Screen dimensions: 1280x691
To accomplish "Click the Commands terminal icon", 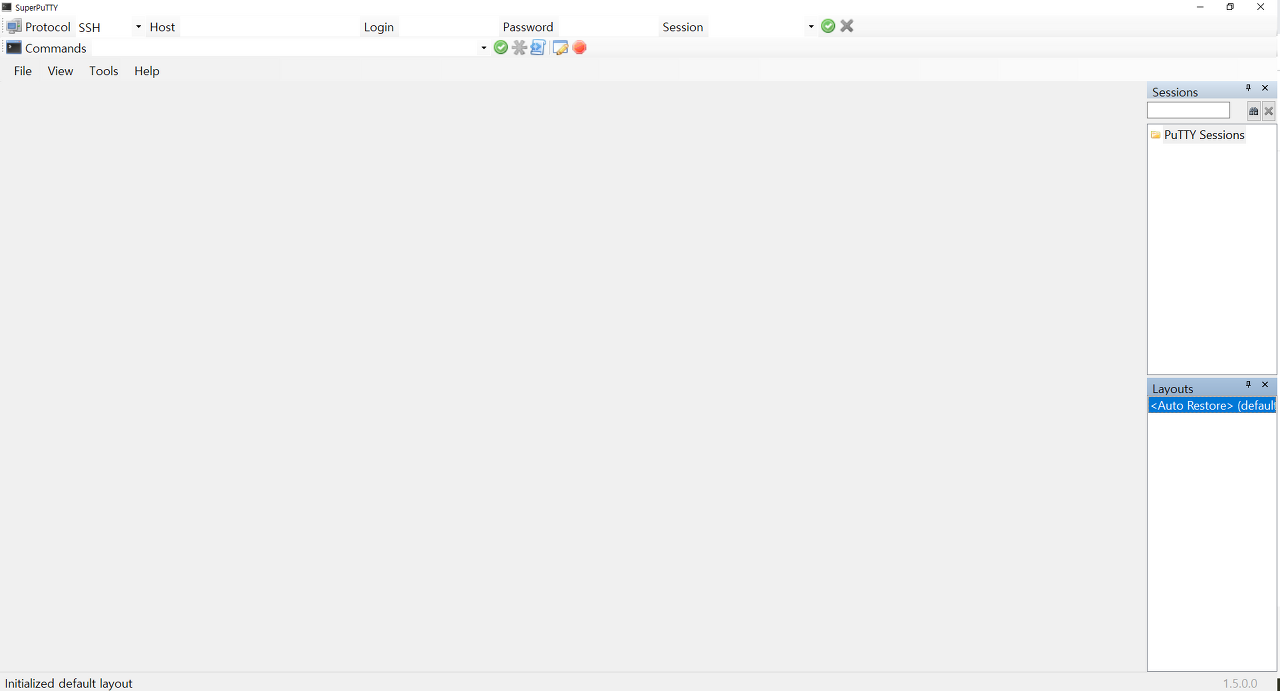I will click(14, 48).
